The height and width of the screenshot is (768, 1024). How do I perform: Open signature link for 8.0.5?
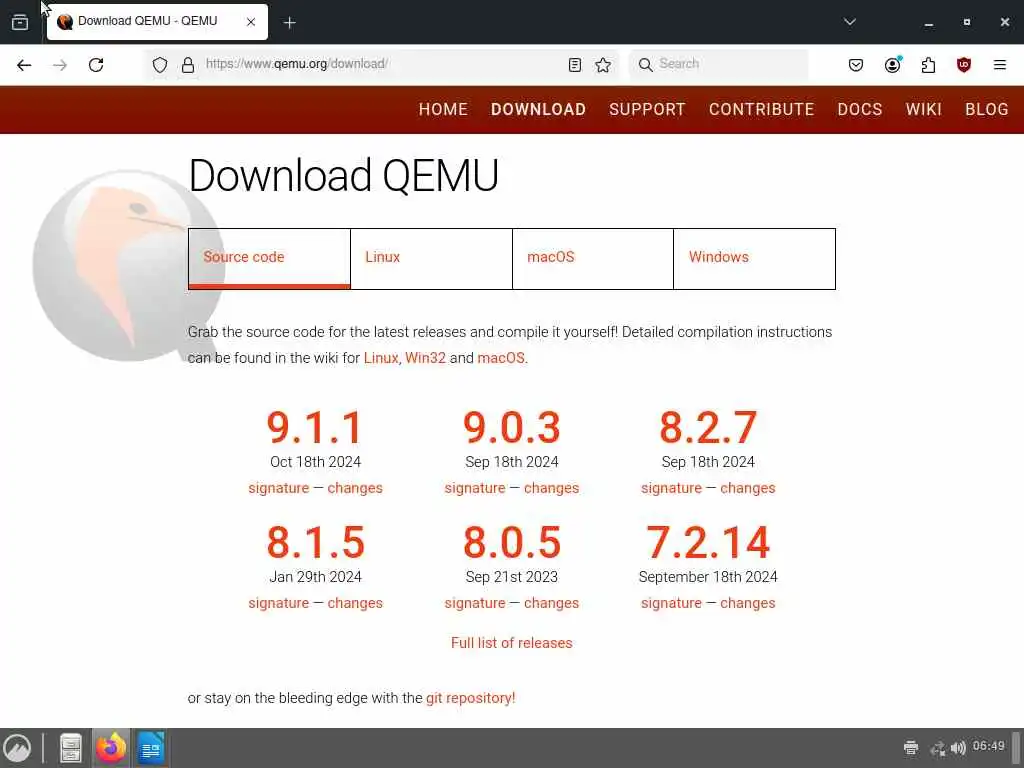pyautogui.click(x=475, y=603)
